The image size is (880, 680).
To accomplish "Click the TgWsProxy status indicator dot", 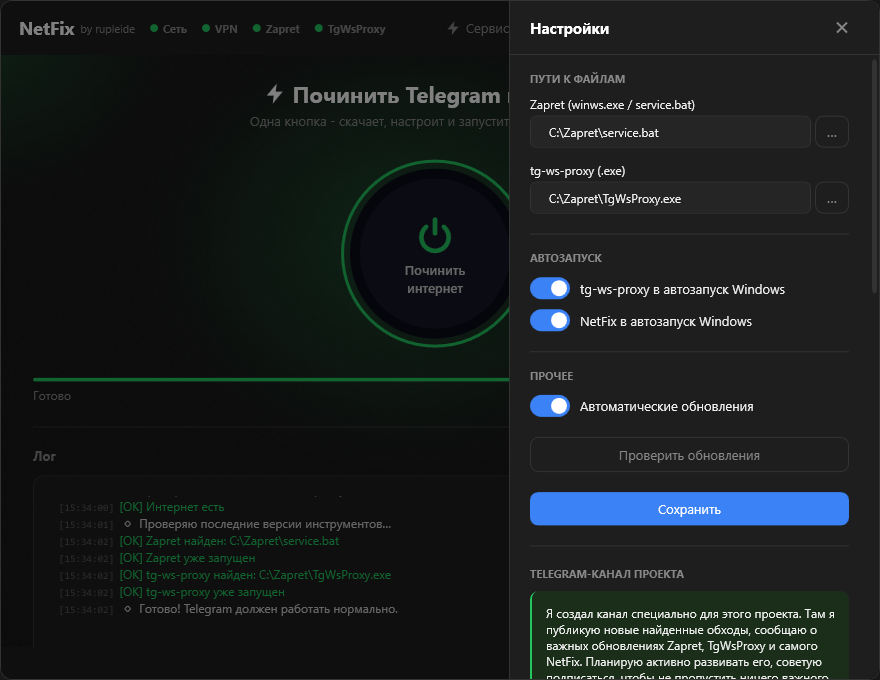I will pos(318,28).
